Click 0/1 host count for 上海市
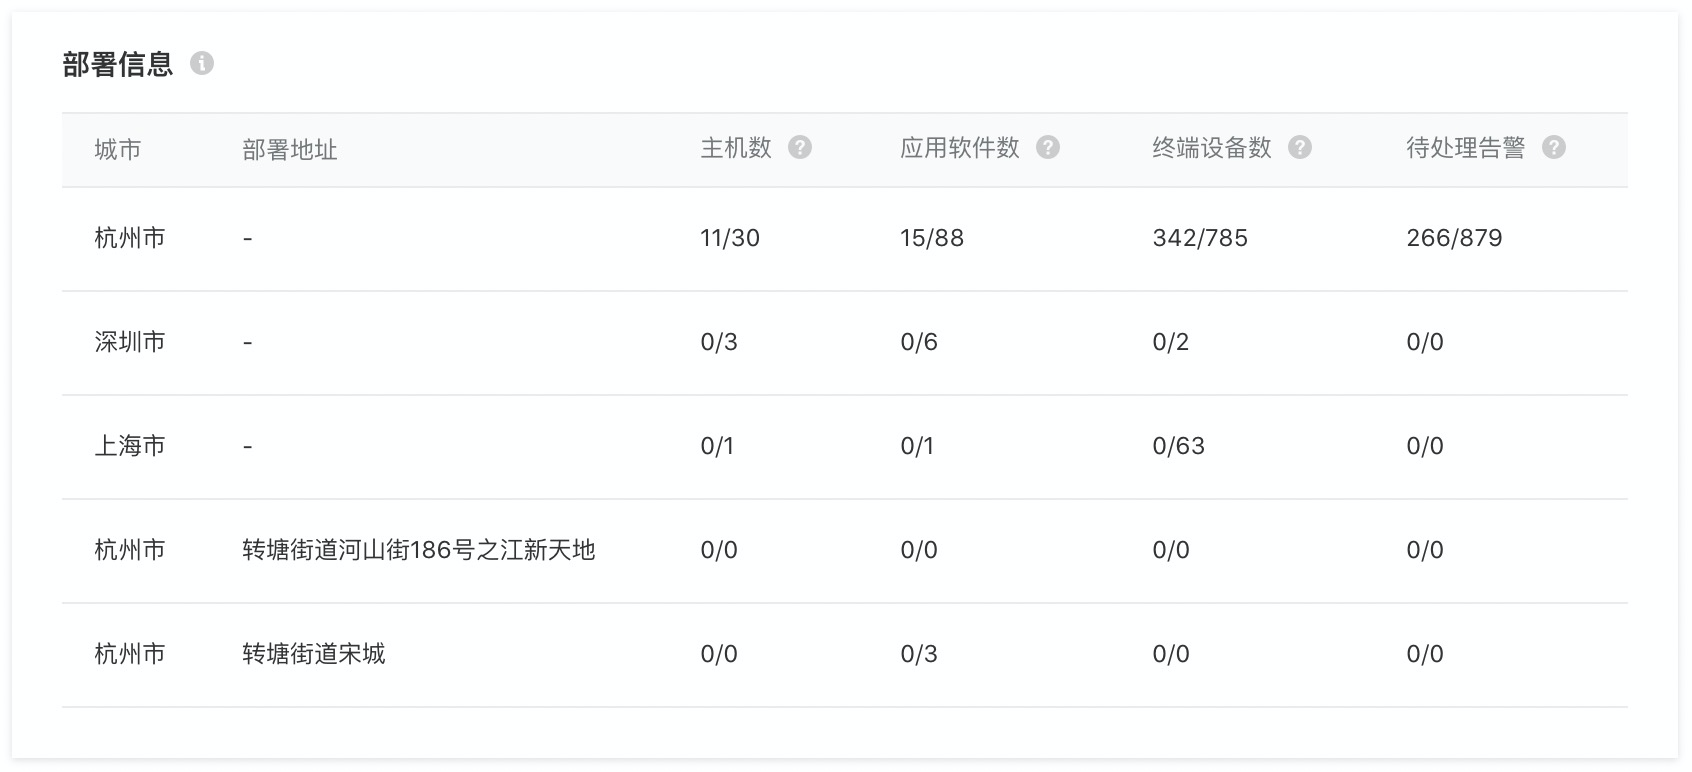1692x772 pixels. coord(717,446)
